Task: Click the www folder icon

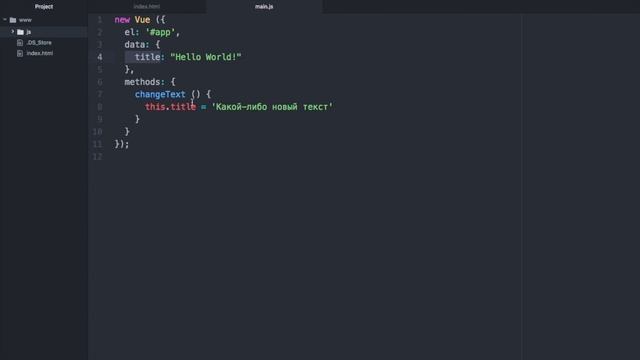Action: [x=13, y=20]
